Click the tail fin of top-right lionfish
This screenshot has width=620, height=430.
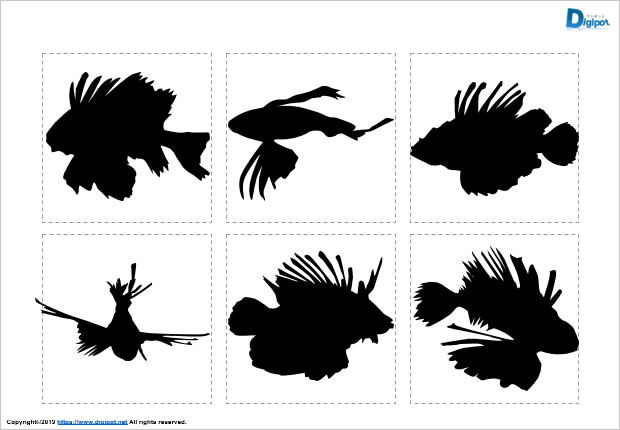(x=562, y=147)
